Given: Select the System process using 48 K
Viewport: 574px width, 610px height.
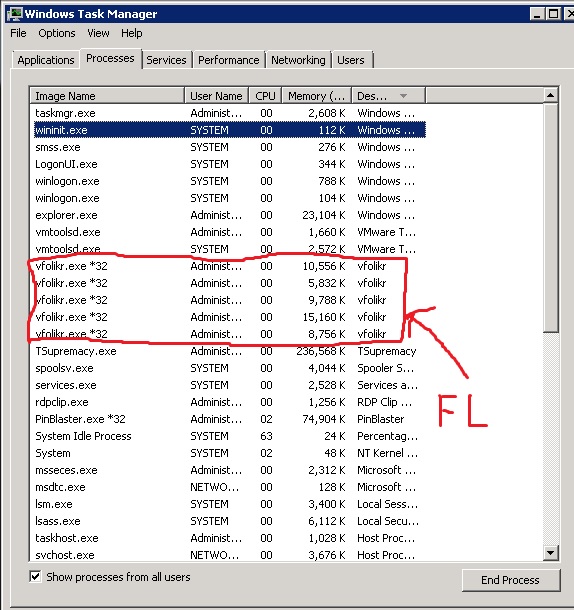Looking at the screenshot, I should pyautogui.click(x=228, y=453).
